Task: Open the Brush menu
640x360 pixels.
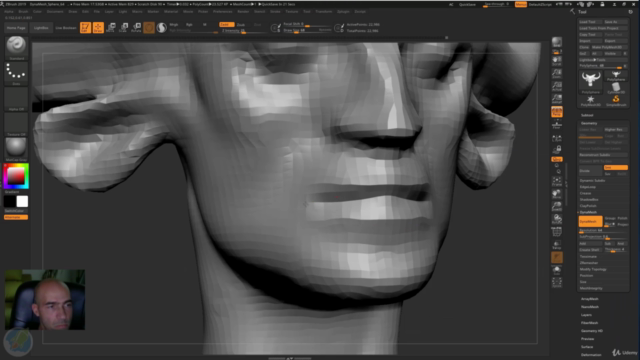Action: click(23, 11)
